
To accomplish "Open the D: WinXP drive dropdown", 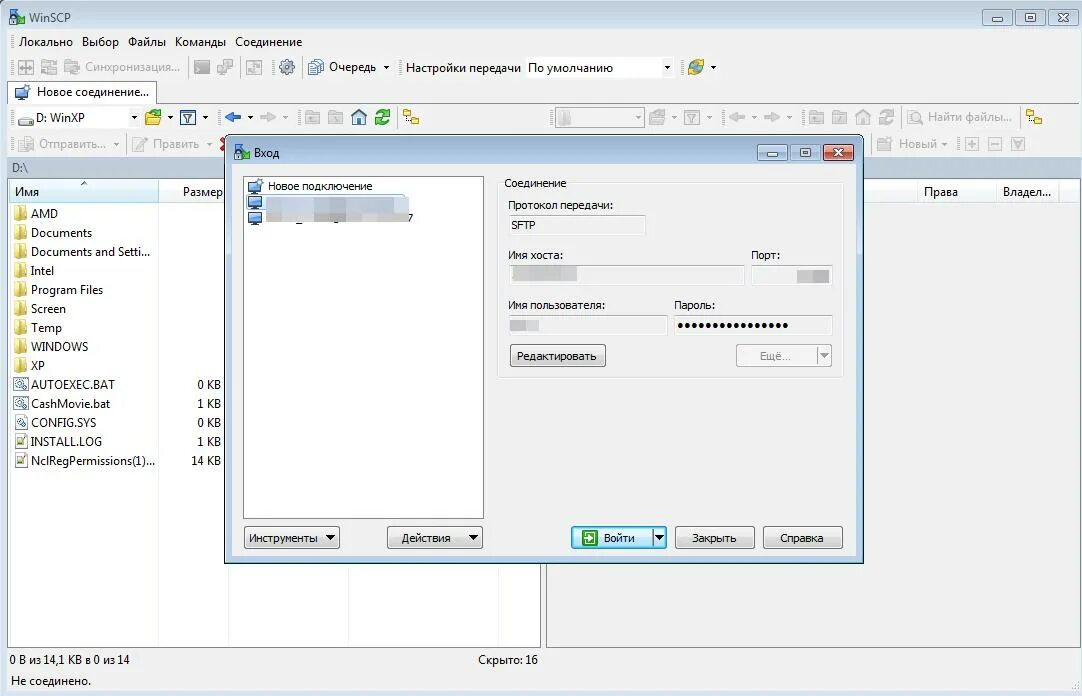I will pos(134,118).
